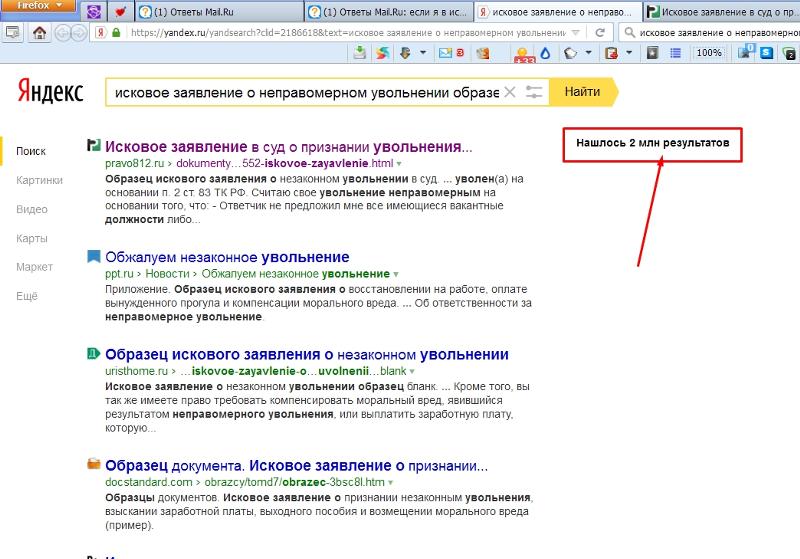The width and height of the screenshot is (800, 559).
Task: Click the Yandex search query input
Action: pos(306,92)
